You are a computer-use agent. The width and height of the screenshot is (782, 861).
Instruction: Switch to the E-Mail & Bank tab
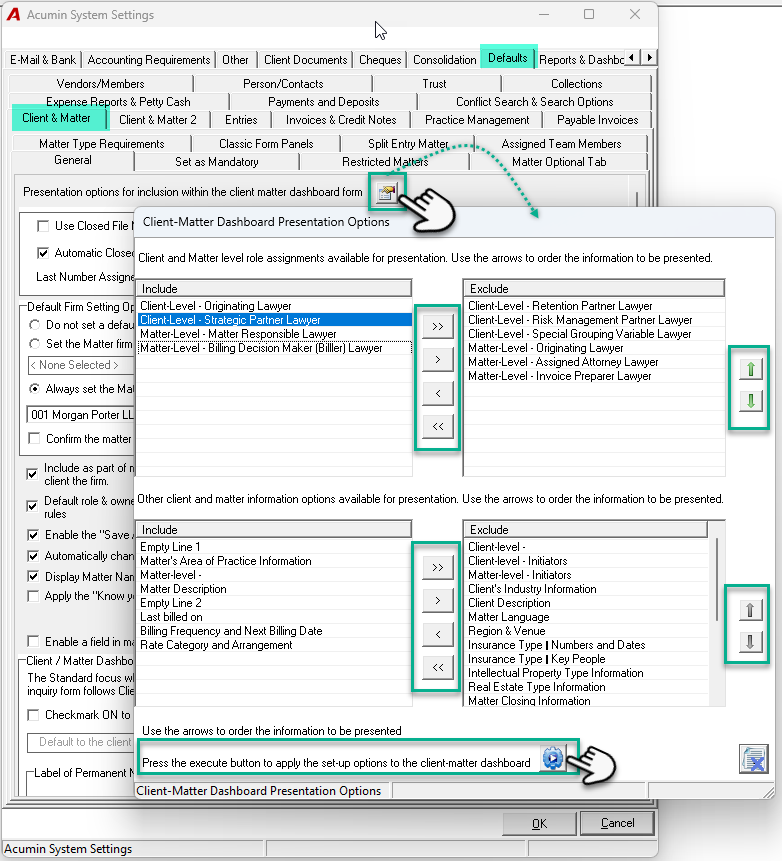pyautogui.click(x=43, y=60)
